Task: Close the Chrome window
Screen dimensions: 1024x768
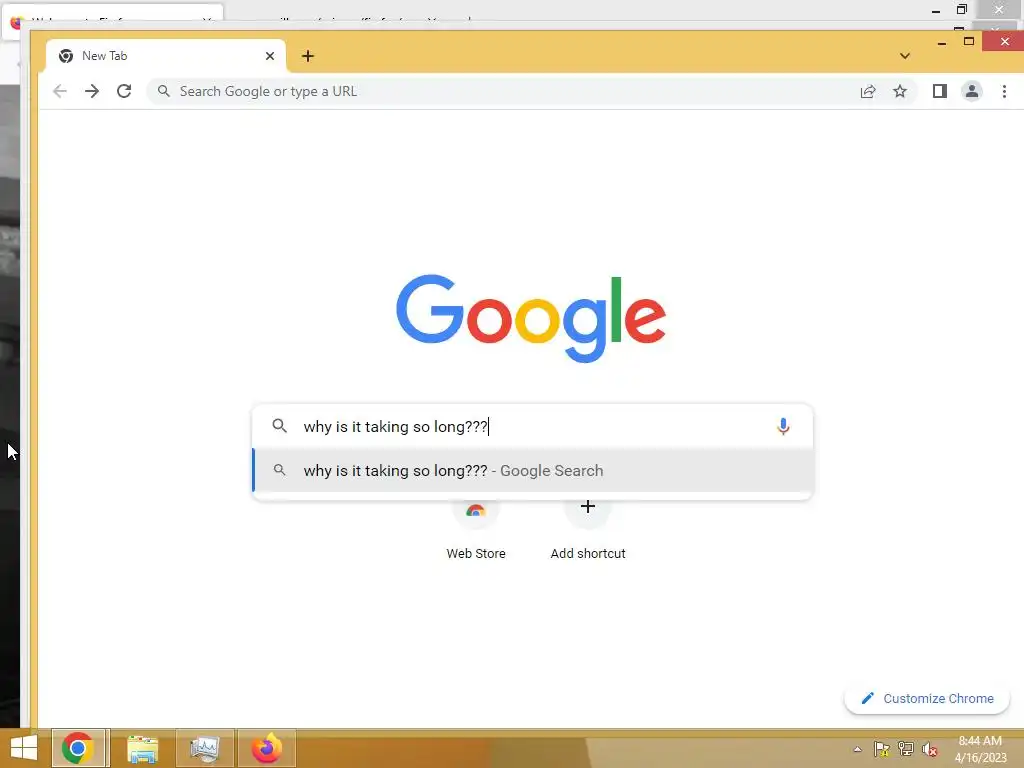Action: [x=1004, y=42]
